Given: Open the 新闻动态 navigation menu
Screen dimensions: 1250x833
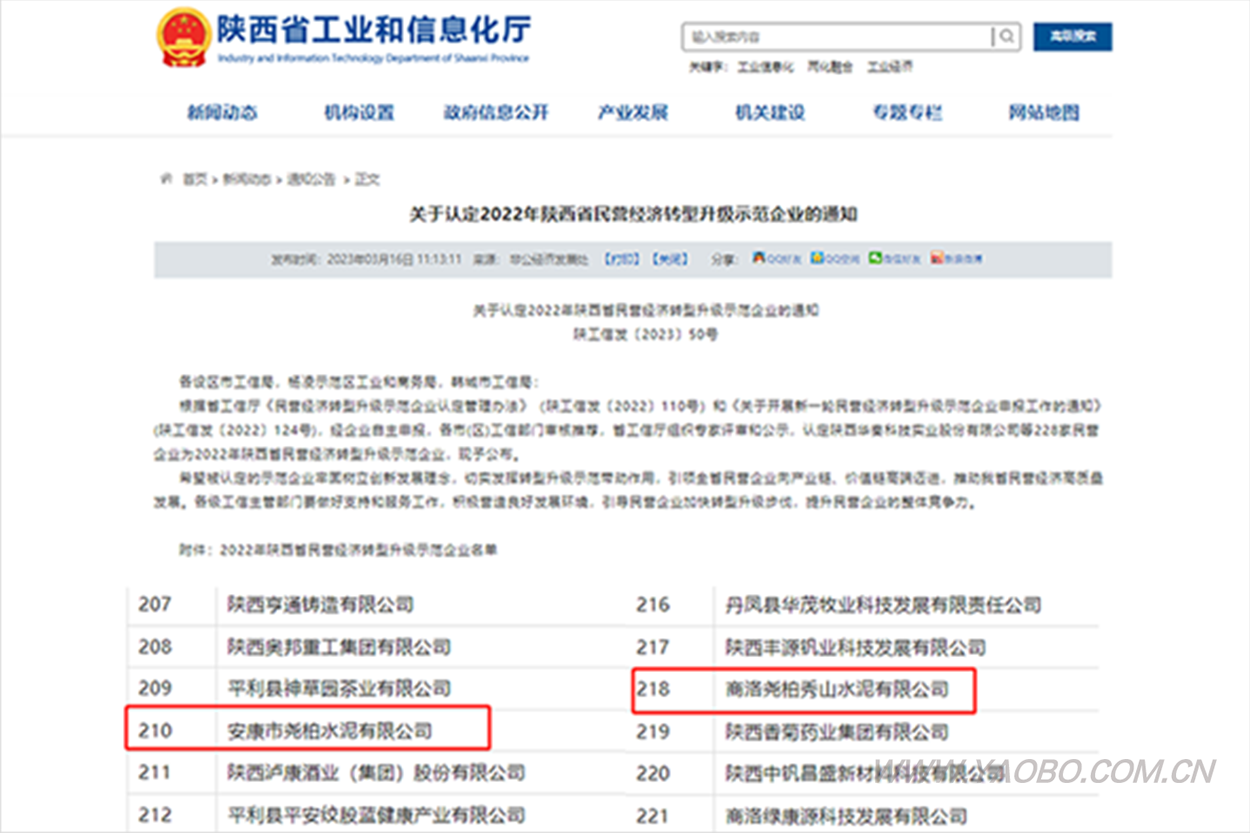Looking at the screenshot, I should (222, 113).
